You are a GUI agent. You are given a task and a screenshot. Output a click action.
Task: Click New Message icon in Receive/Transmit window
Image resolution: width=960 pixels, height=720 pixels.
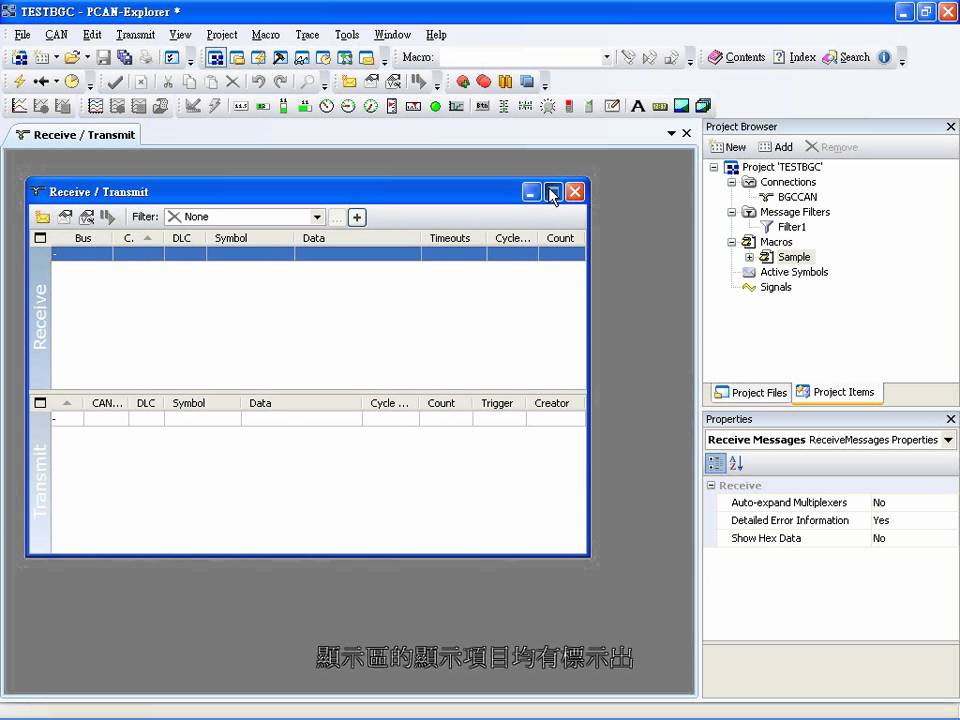coord(42,217)
